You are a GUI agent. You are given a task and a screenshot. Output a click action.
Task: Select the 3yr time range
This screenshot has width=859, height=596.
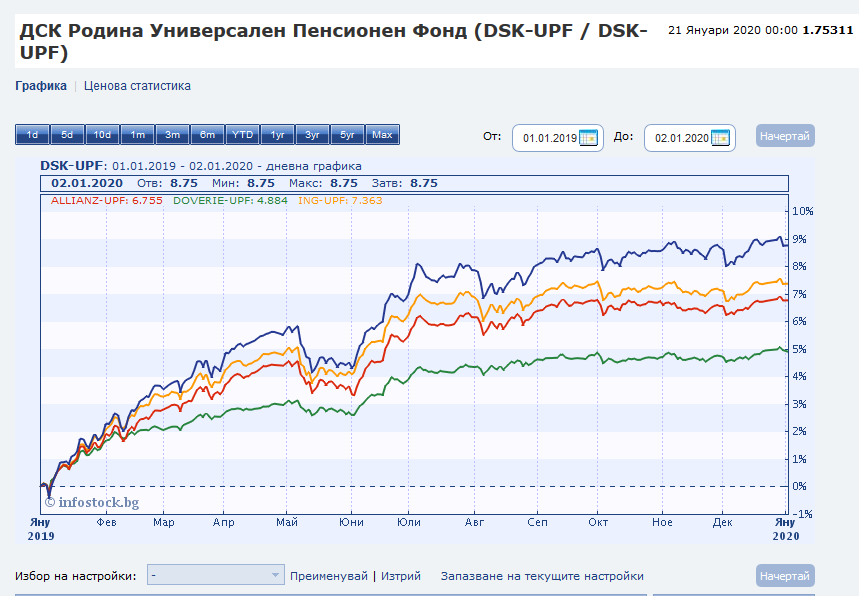[312, 135]
